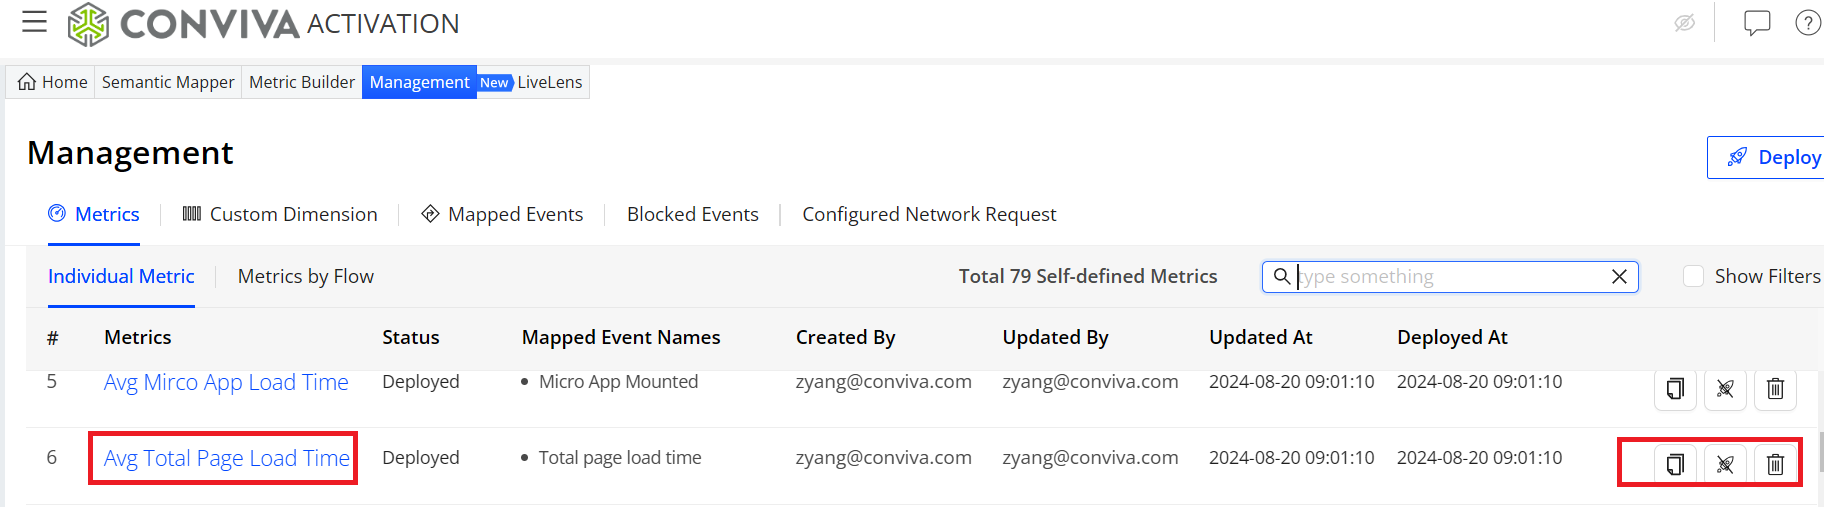Copy the Avg Mirco App Load Time metric

(1676, 388)
